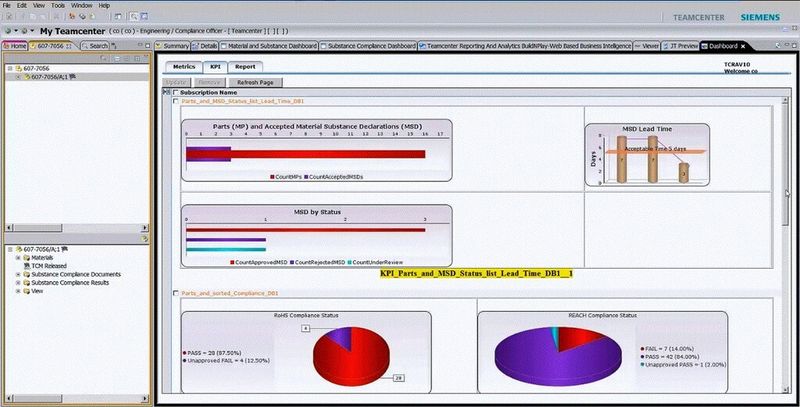Click the Remove button
800x407 pixels.
[x=209, y=82]
